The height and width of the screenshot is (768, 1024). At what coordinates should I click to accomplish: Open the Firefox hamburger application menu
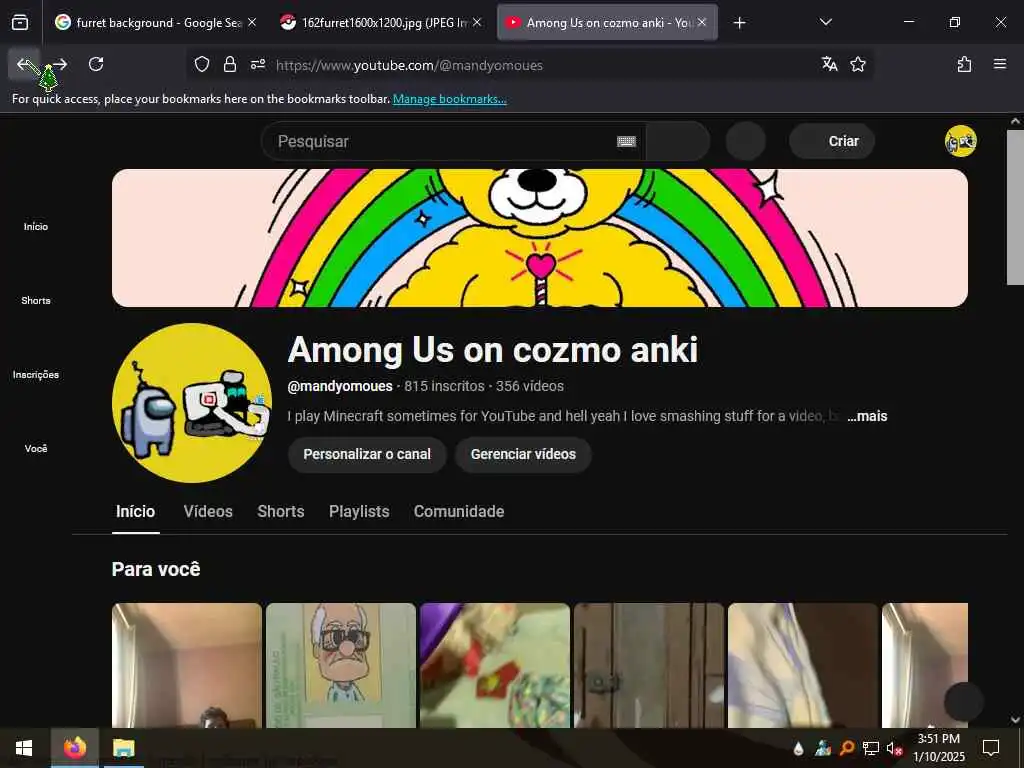click(999, 64)
